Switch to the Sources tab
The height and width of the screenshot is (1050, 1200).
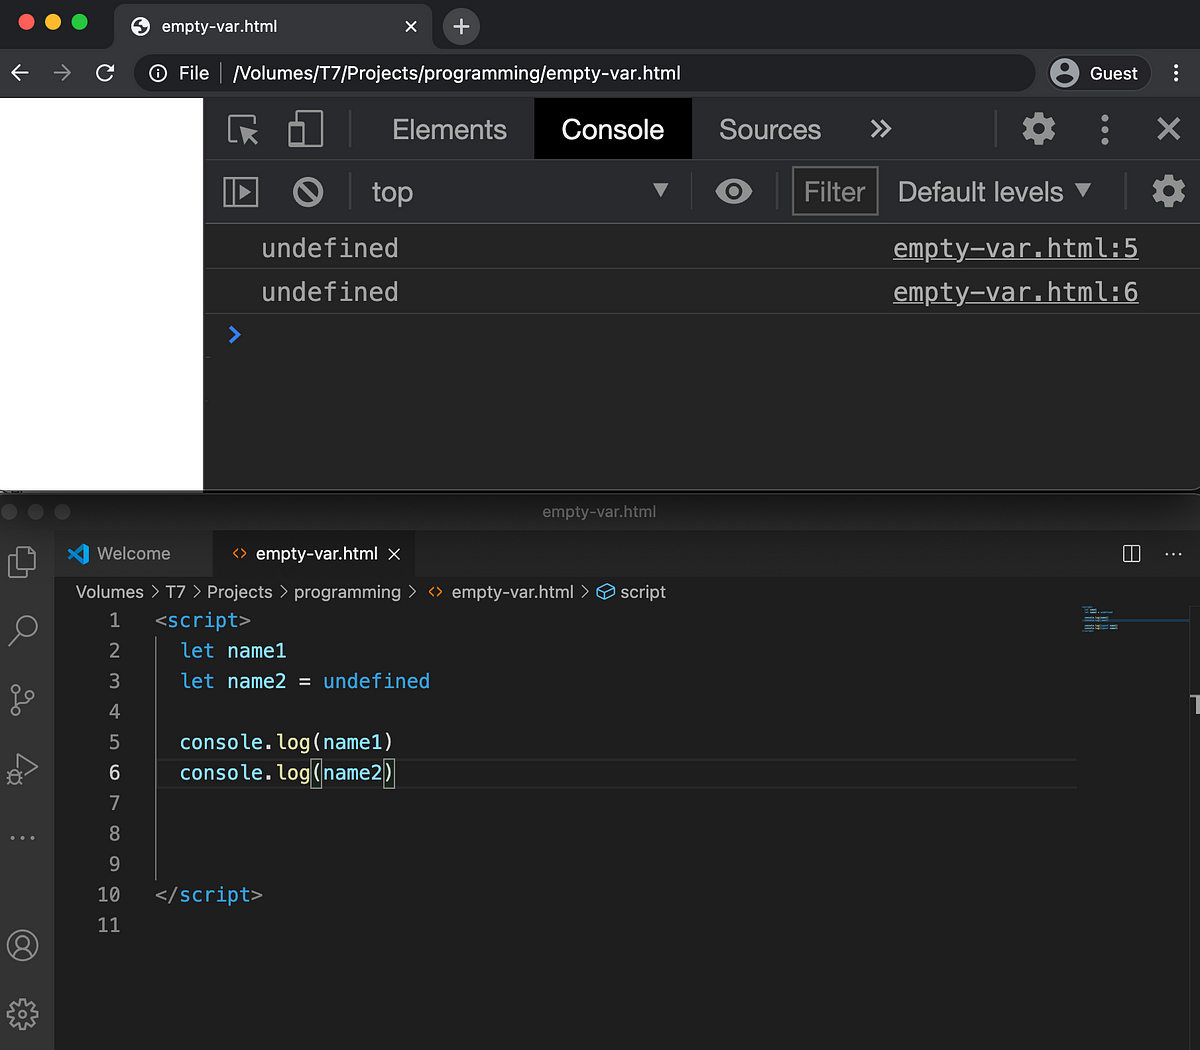click(770, 130)
